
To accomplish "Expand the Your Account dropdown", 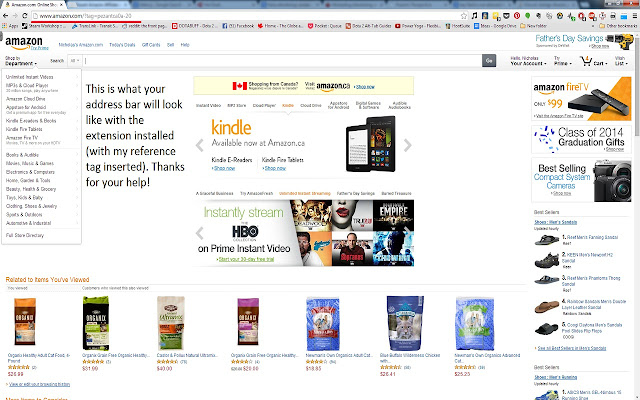I will (x=528, y=61).
